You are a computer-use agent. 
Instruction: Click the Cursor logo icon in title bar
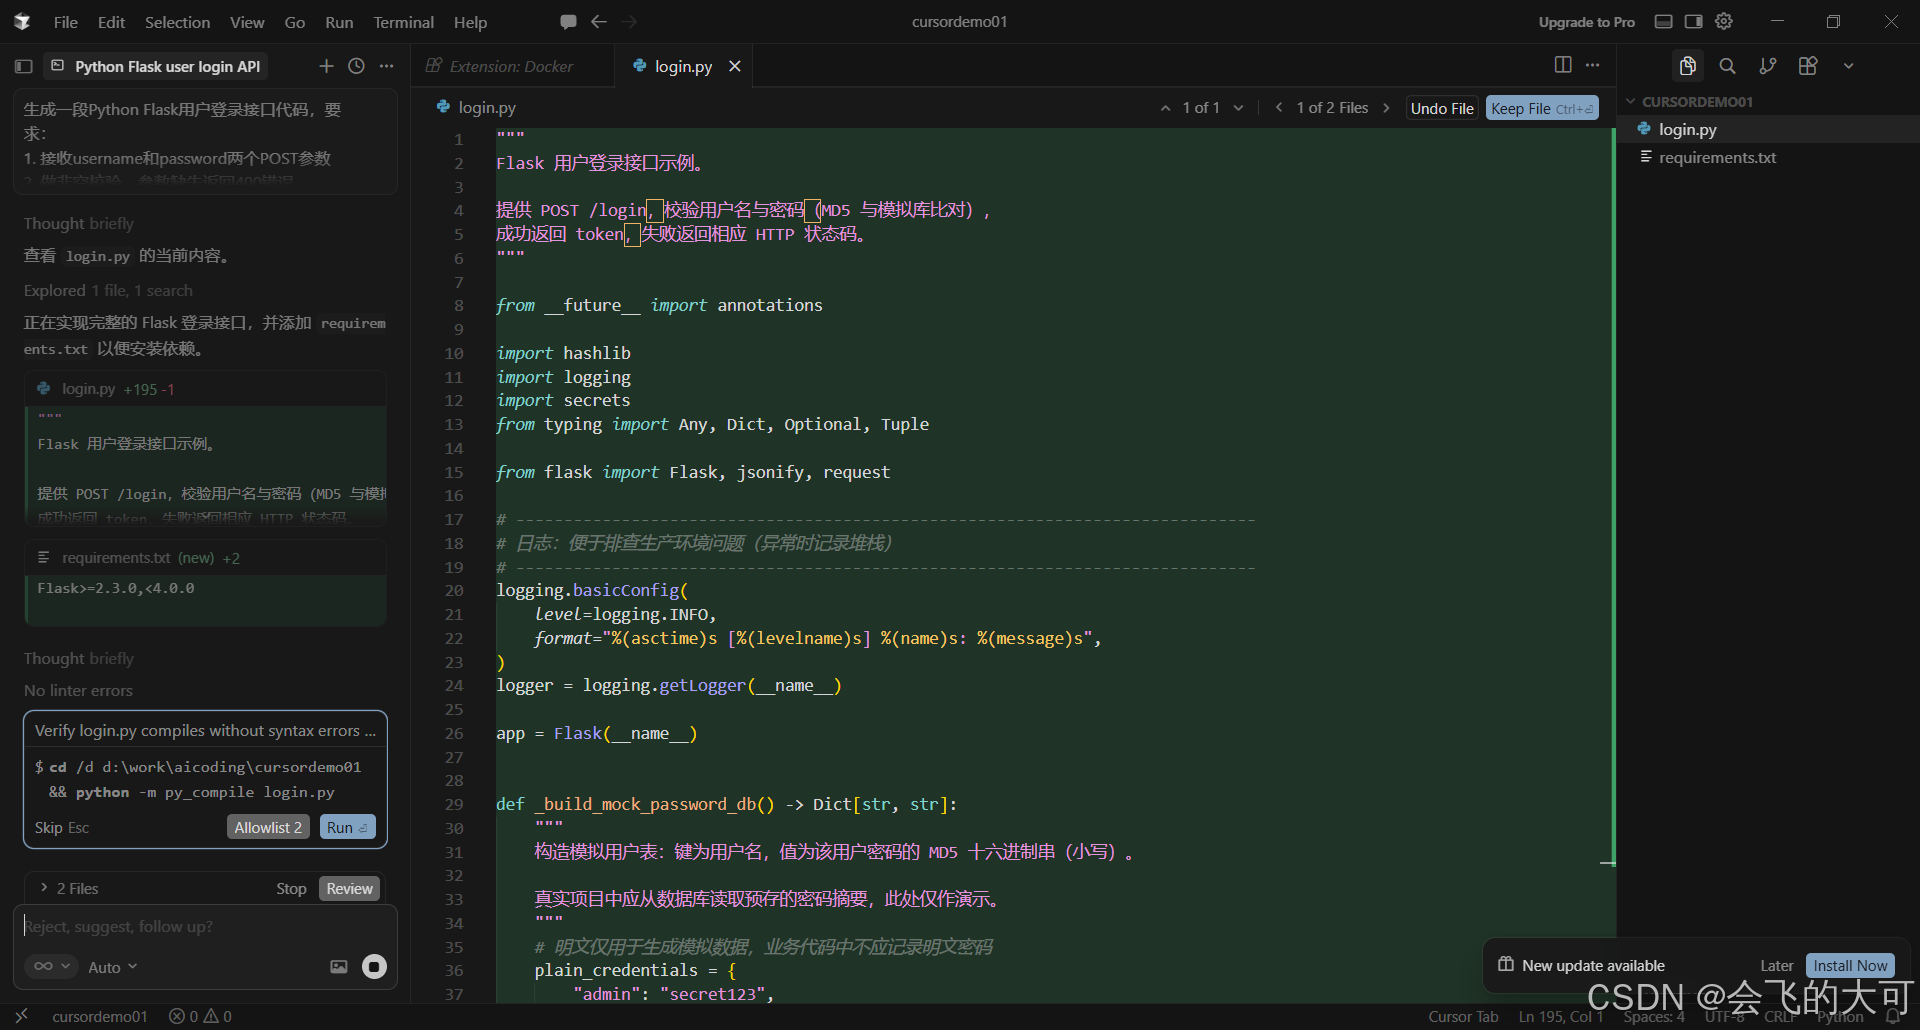pyautogui.click(x=22, y=21)
